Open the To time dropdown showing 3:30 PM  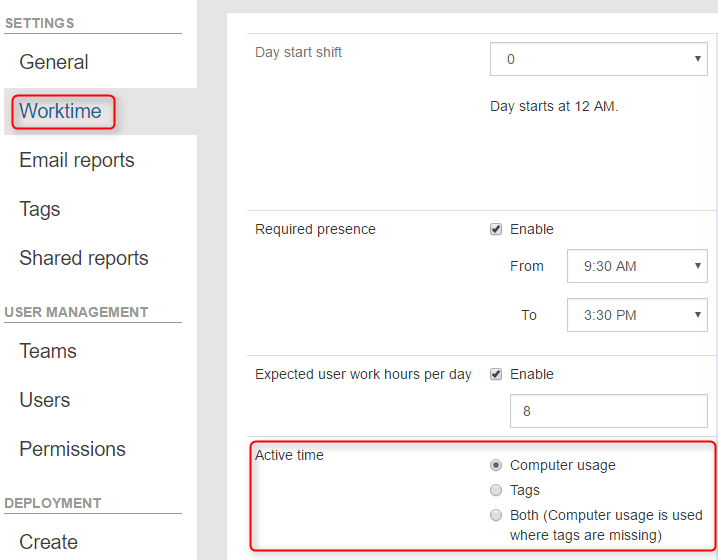tap(637, 315)
